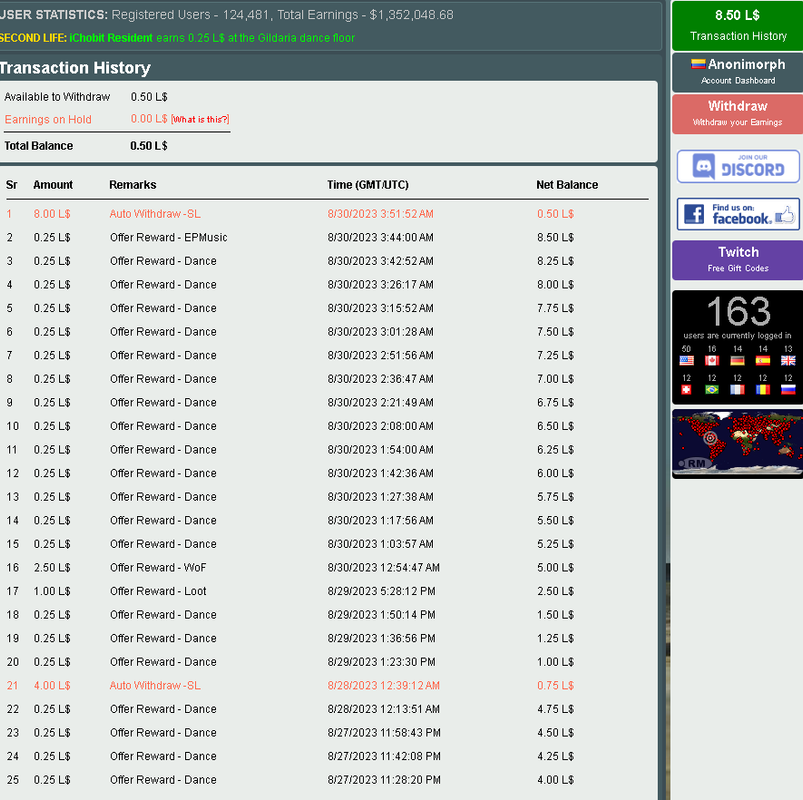
Task: Click the Canada flag icon
Action: click(x=712, y=361)
